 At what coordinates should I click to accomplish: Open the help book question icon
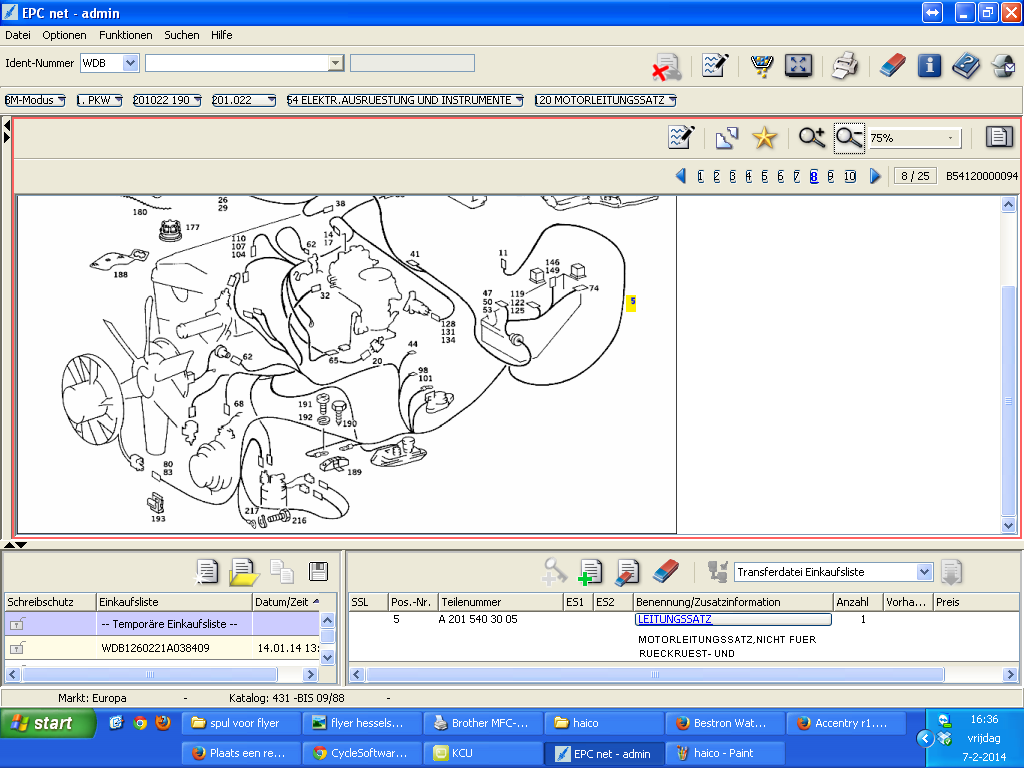tap(965, 65)
